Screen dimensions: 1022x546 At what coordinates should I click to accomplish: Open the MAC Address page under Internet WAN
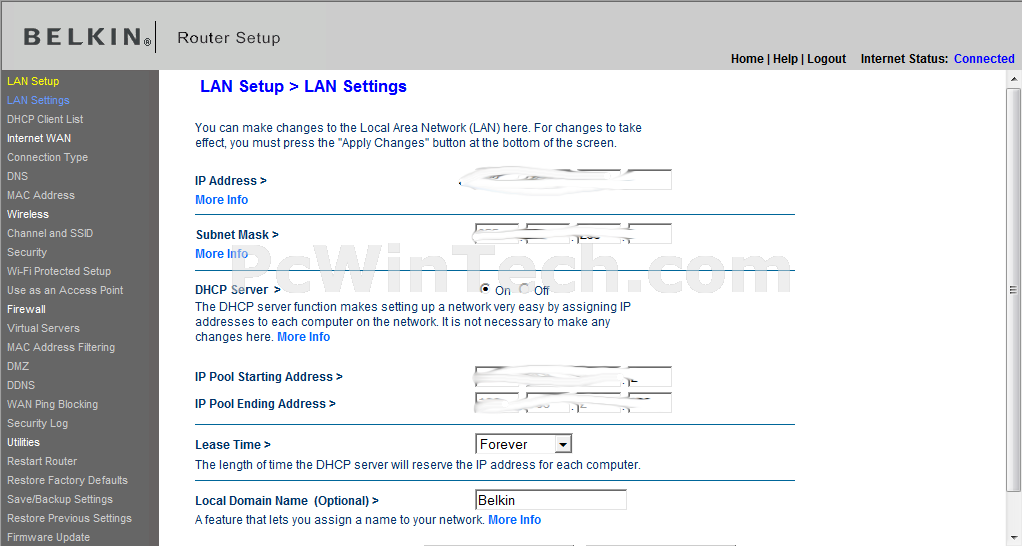click(x=40, y=195)
